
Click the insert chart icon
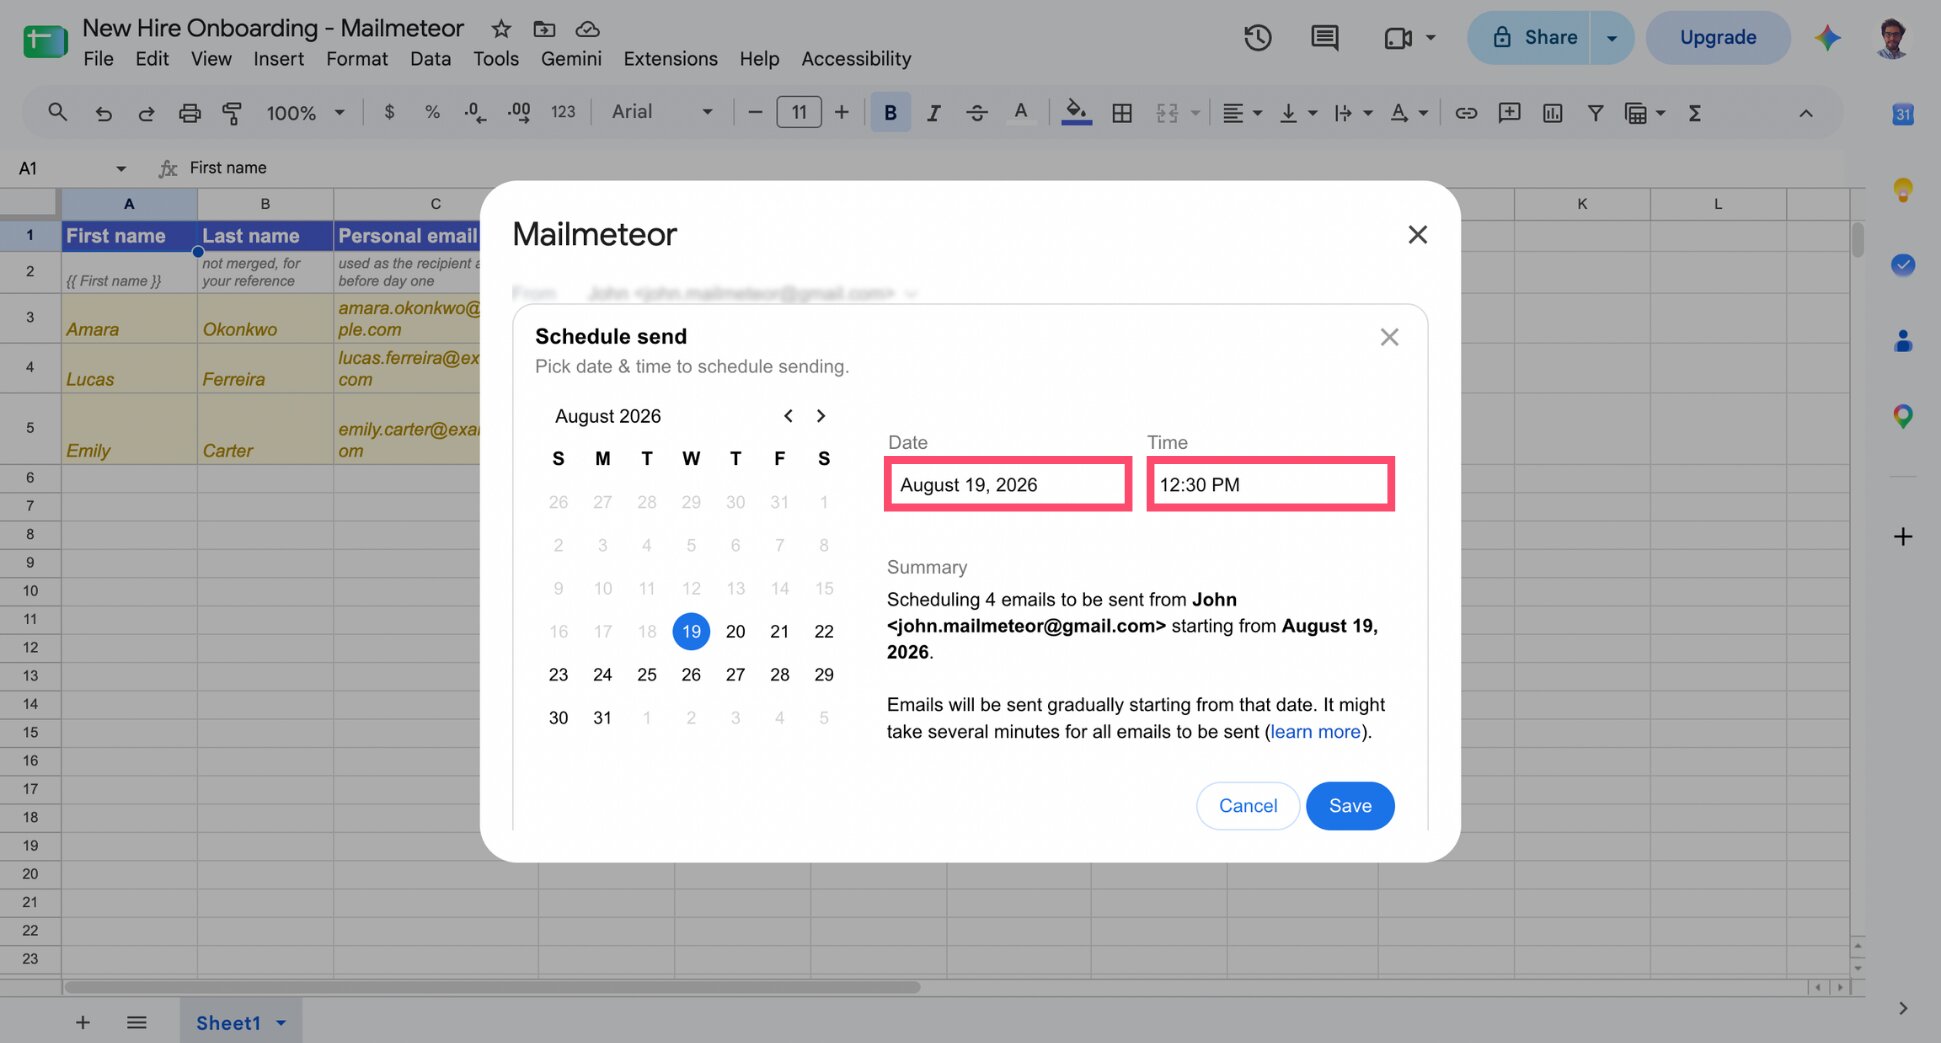click(1552, 113)
